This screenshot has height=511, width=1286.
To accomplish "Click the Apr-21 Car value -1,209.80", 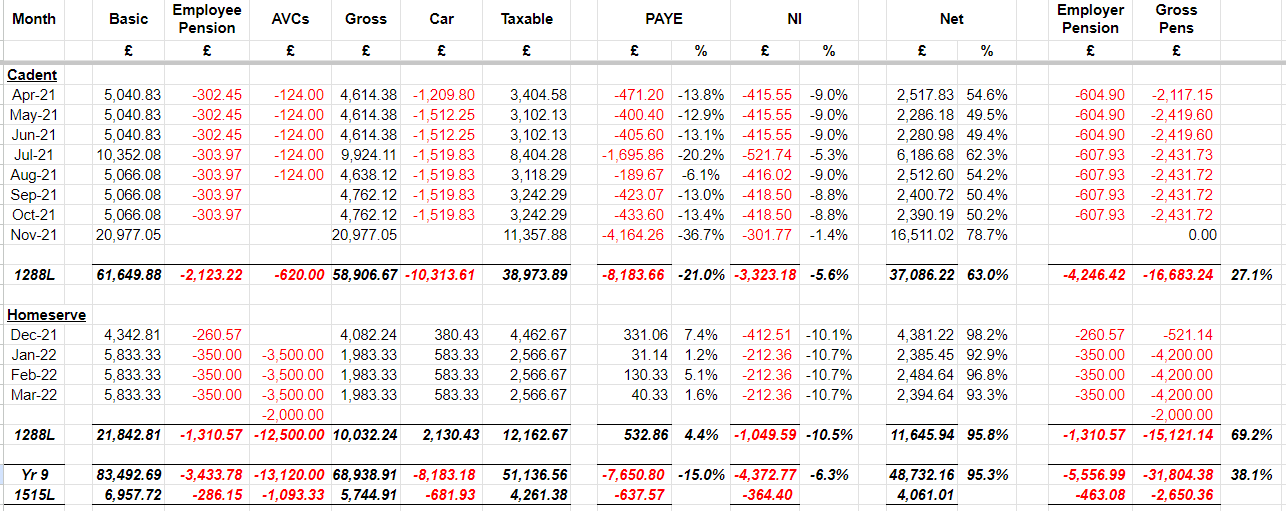I will pos(442,95).
